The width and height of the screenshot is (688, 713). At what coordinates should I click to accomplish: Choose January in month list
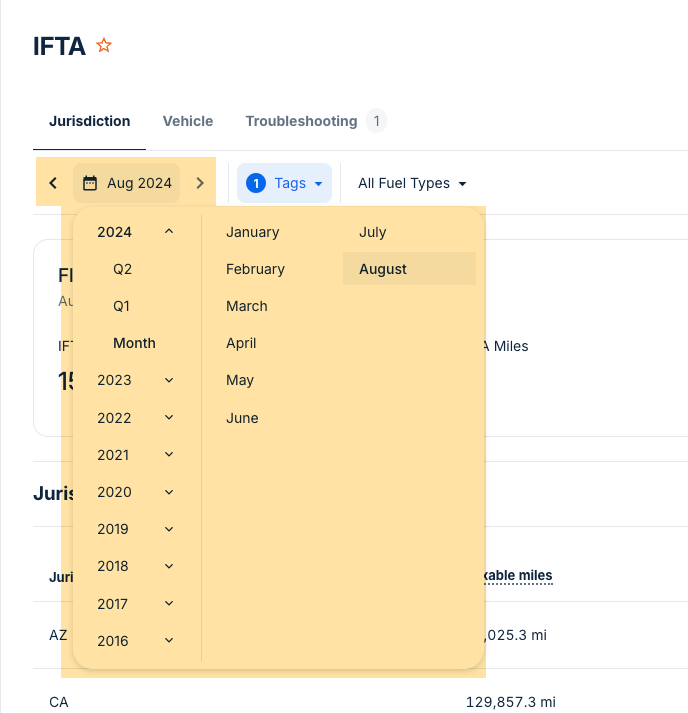point(253,232)
